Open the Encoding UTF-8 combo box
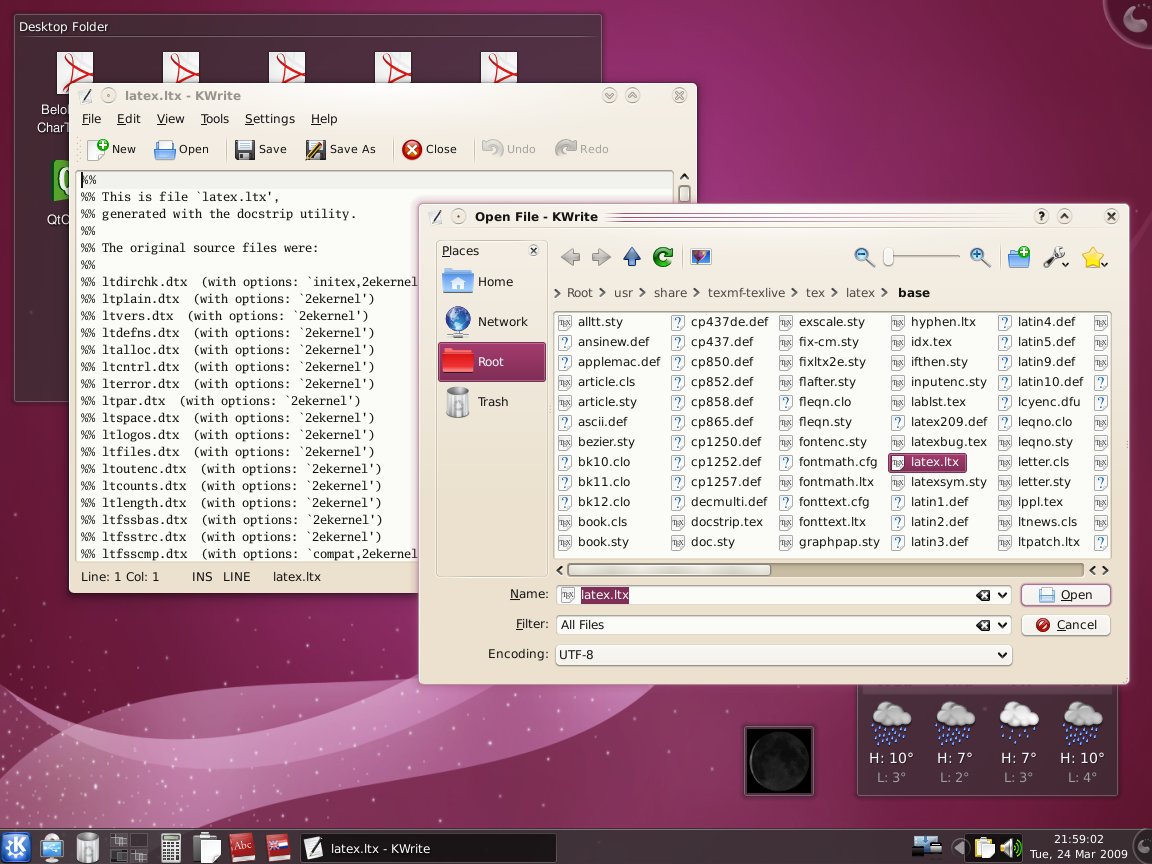The width and height of the screenshot is (1152, 864). click(783, 655)
